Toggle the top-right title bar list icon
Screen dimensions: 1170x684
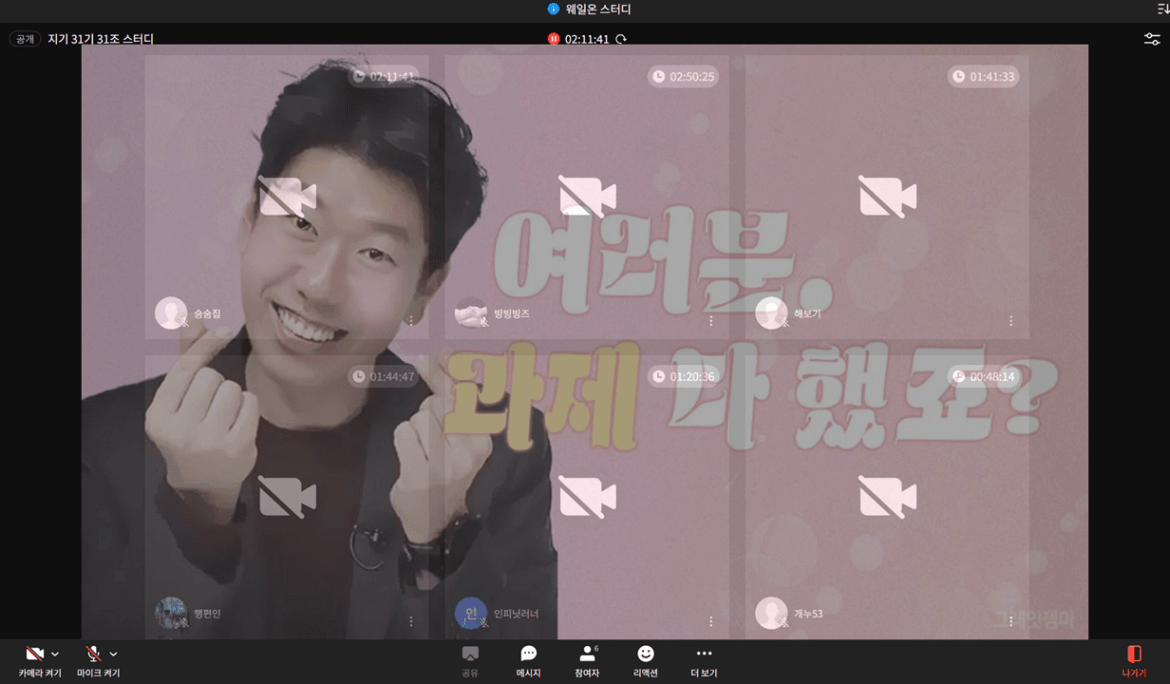pos(1162,9)
